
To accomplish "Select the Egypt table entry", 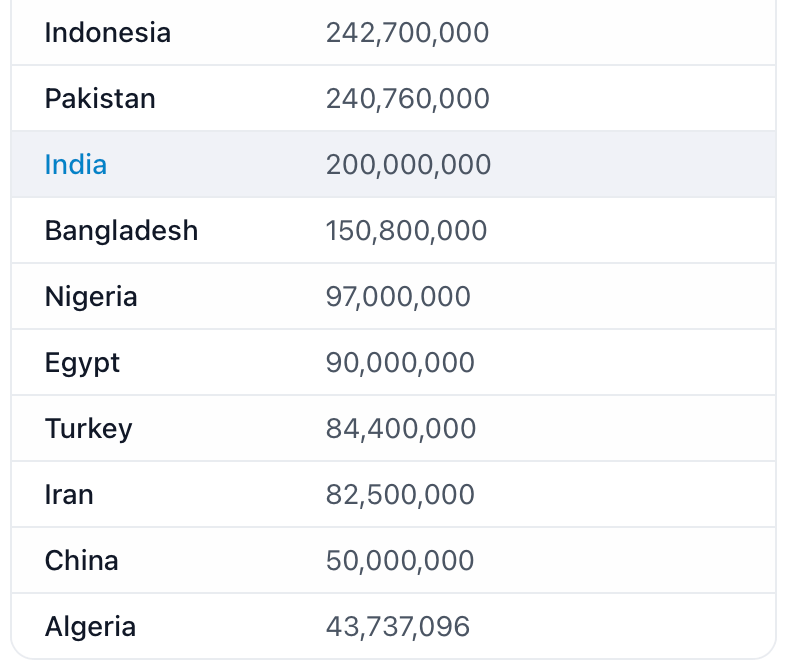I will (x=82, y=363).
